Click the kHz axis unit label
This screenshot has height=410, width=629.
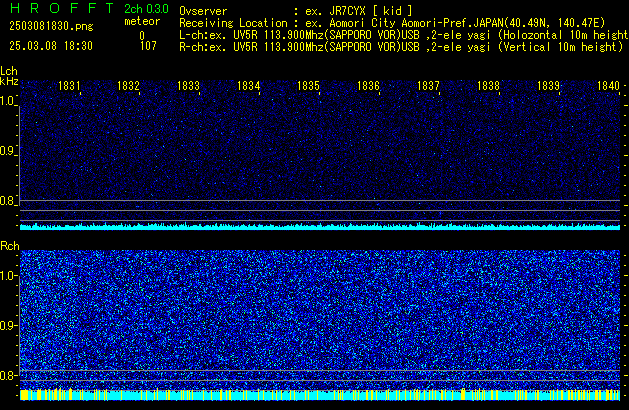pyautogui.click(x=9, y=81)
